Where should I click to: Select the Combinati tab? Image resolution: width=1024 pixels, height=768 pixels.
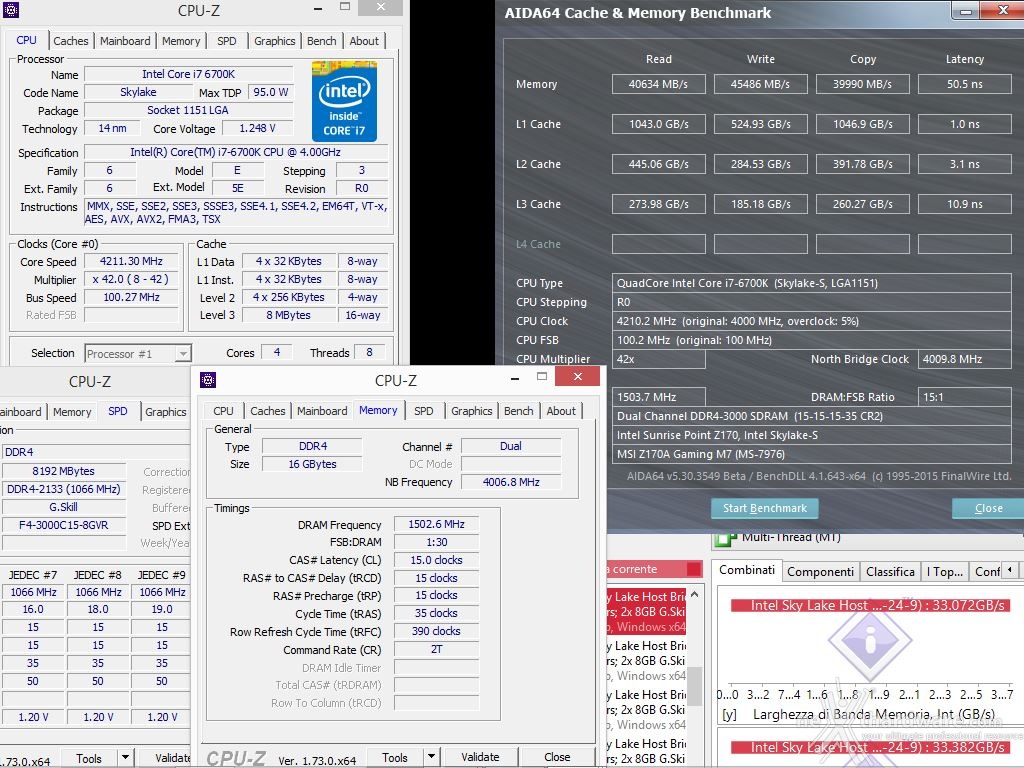[x=746, y=570]
